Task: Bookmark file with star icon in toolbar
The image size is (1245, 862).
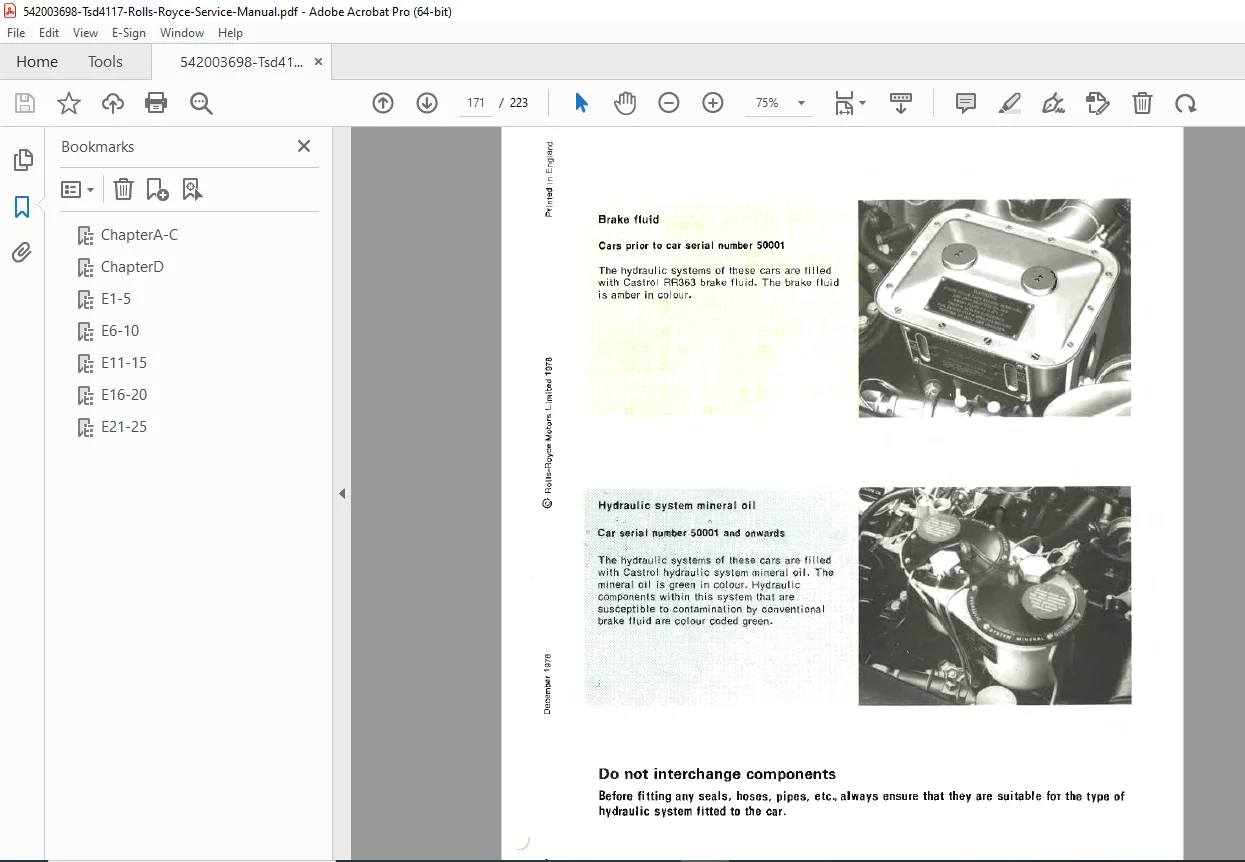Action: (x=69, y=103)
